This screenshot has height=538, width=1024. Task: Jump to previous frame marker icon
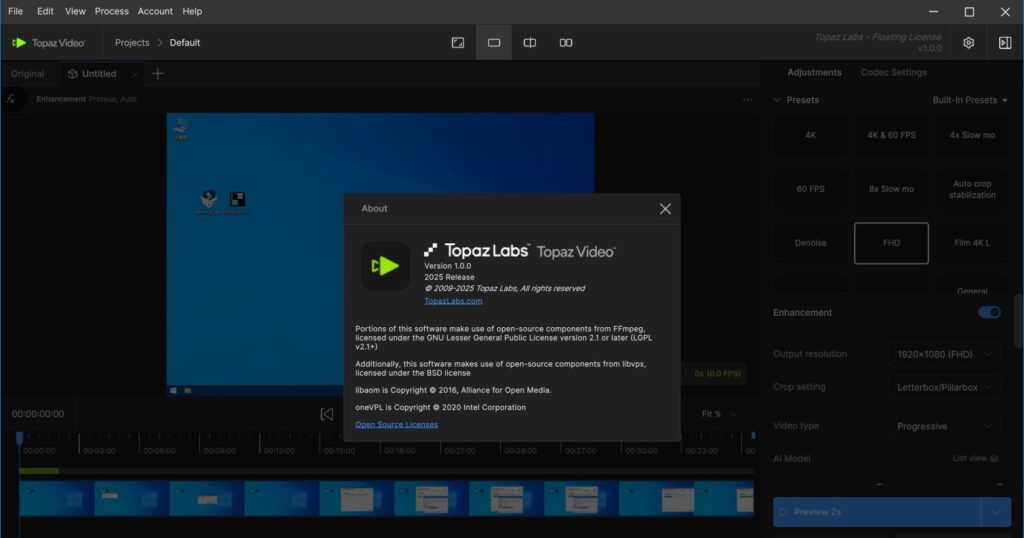click(326, 414)
